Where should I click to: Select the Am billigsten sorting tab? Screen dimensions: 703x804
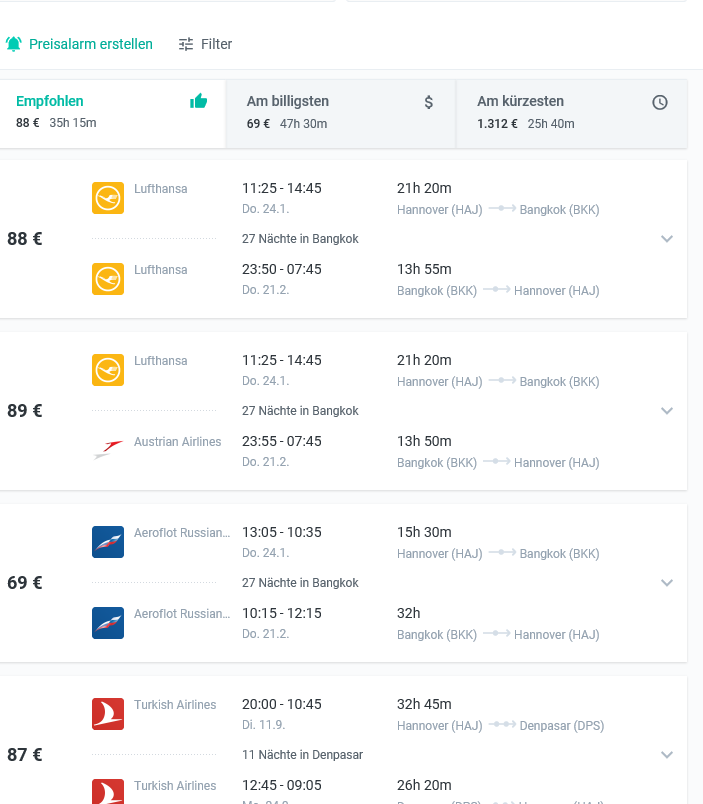340,113
